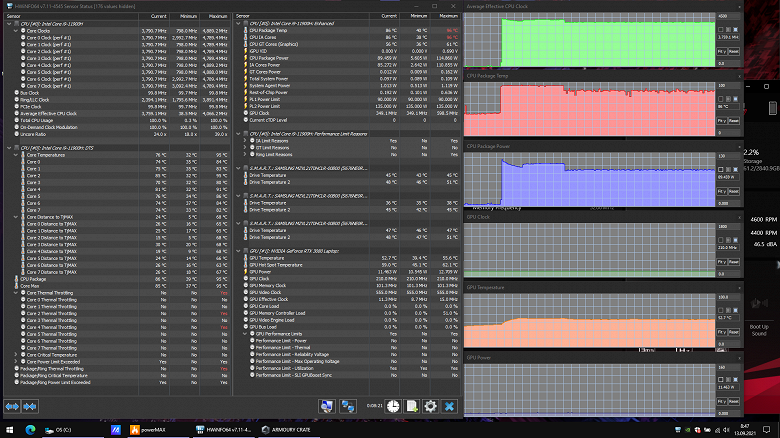Click Reset in CPU Package Power graph

click(734, 191)
